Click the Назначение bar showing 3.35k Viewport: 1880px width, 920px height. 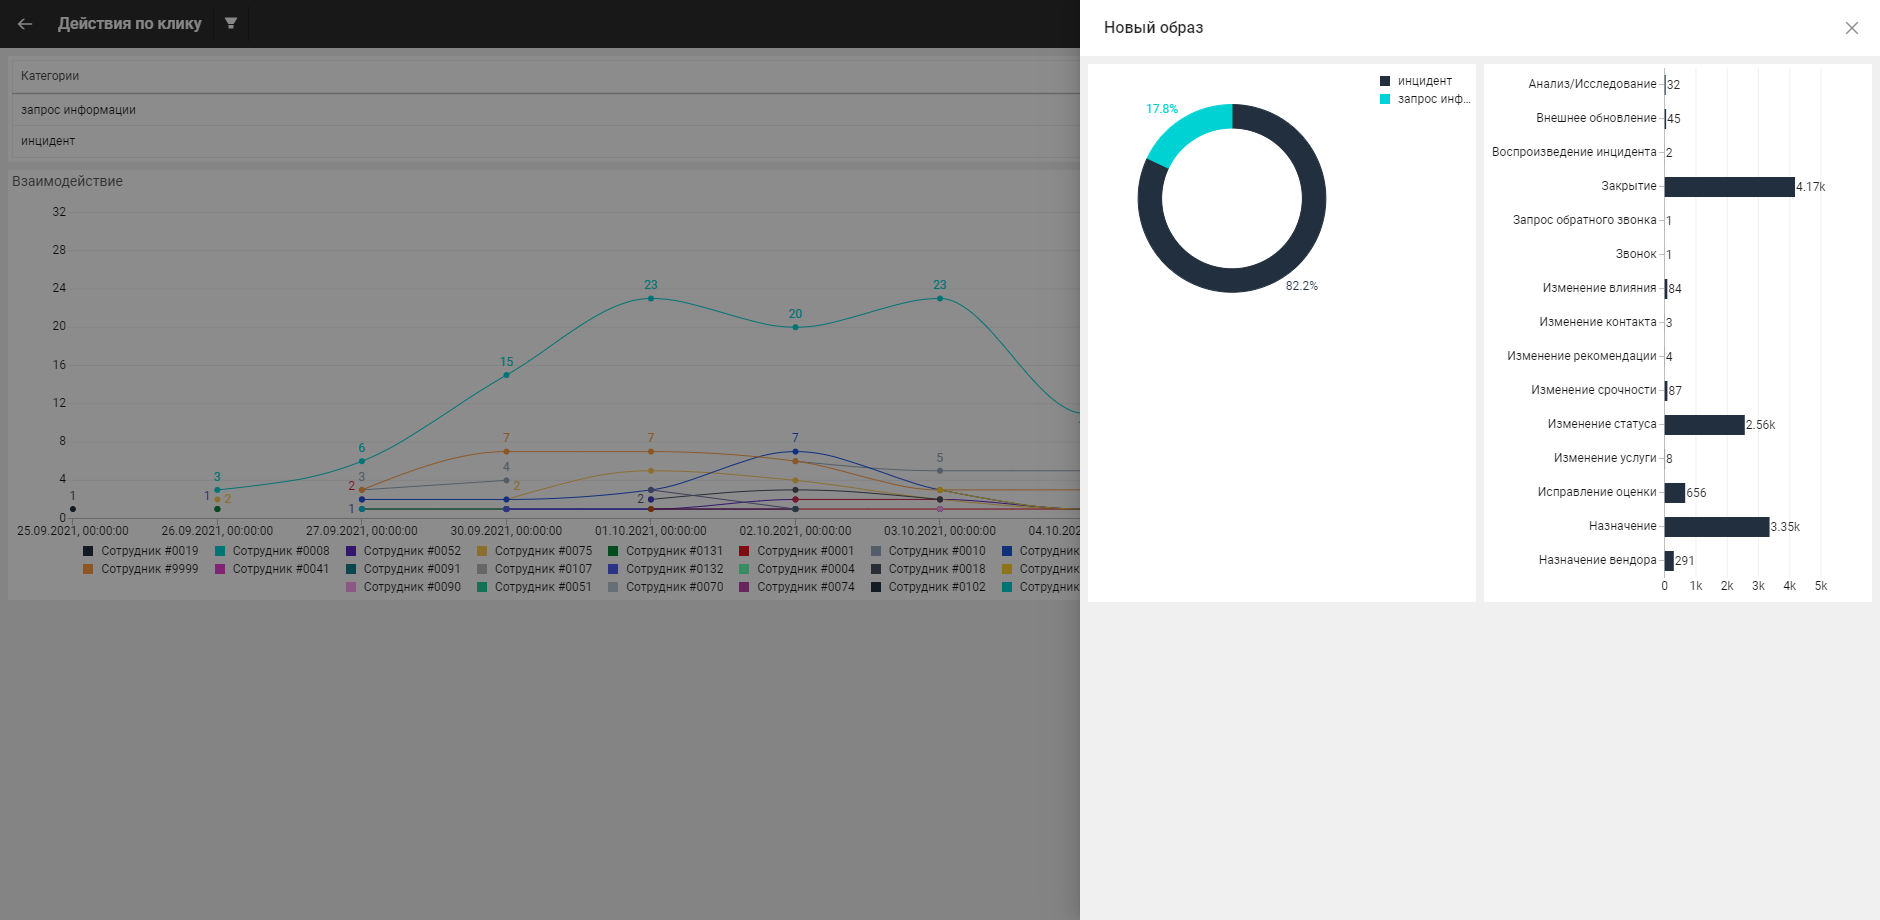1717,527
